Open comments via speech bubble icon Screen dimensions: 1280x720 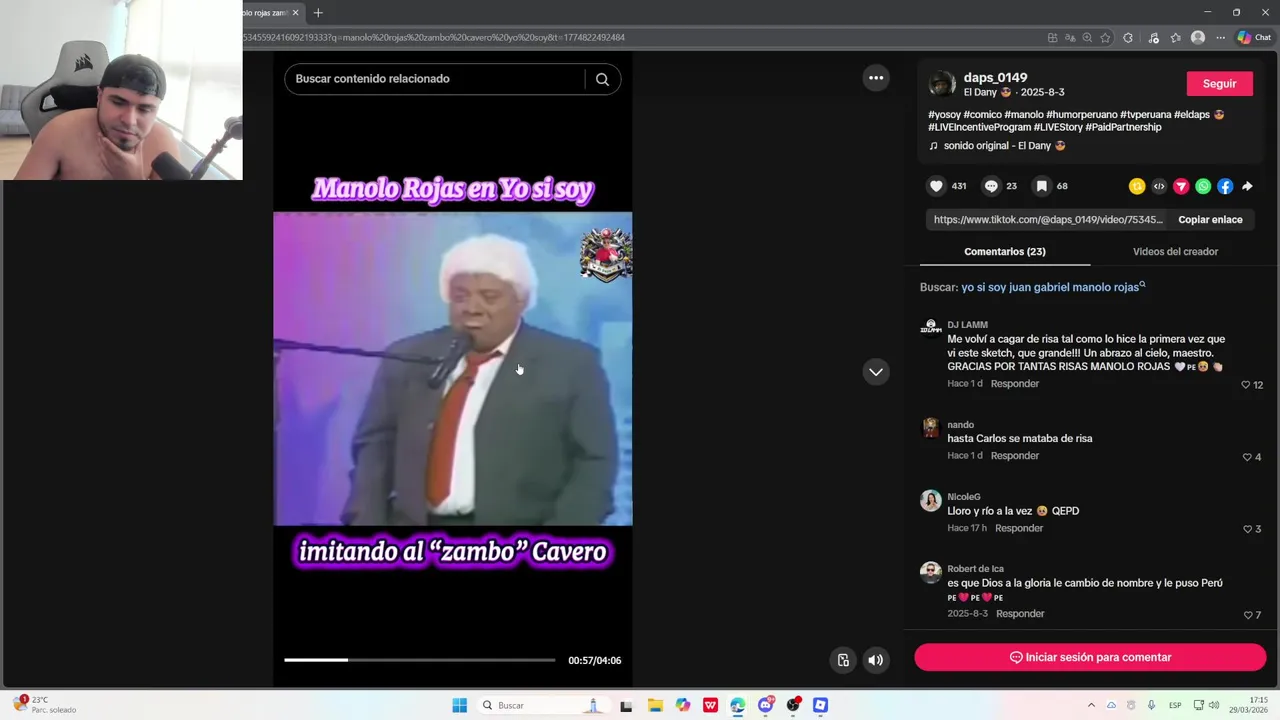point(991,186)
